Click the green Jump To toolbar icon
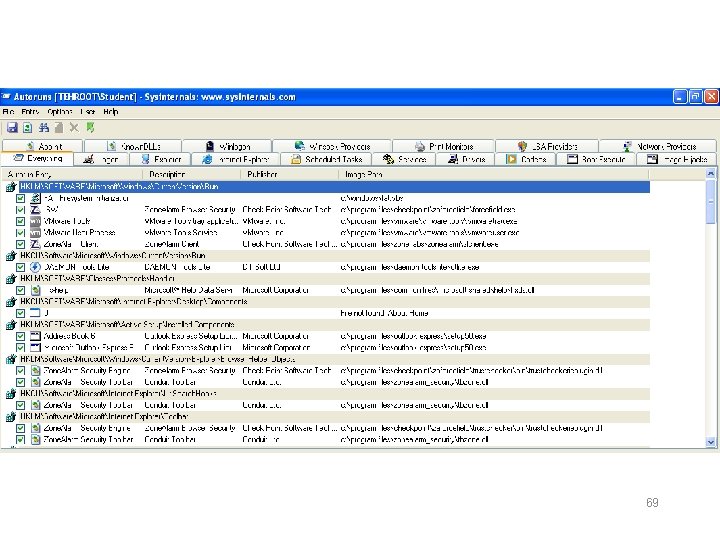 click(90, 128)
